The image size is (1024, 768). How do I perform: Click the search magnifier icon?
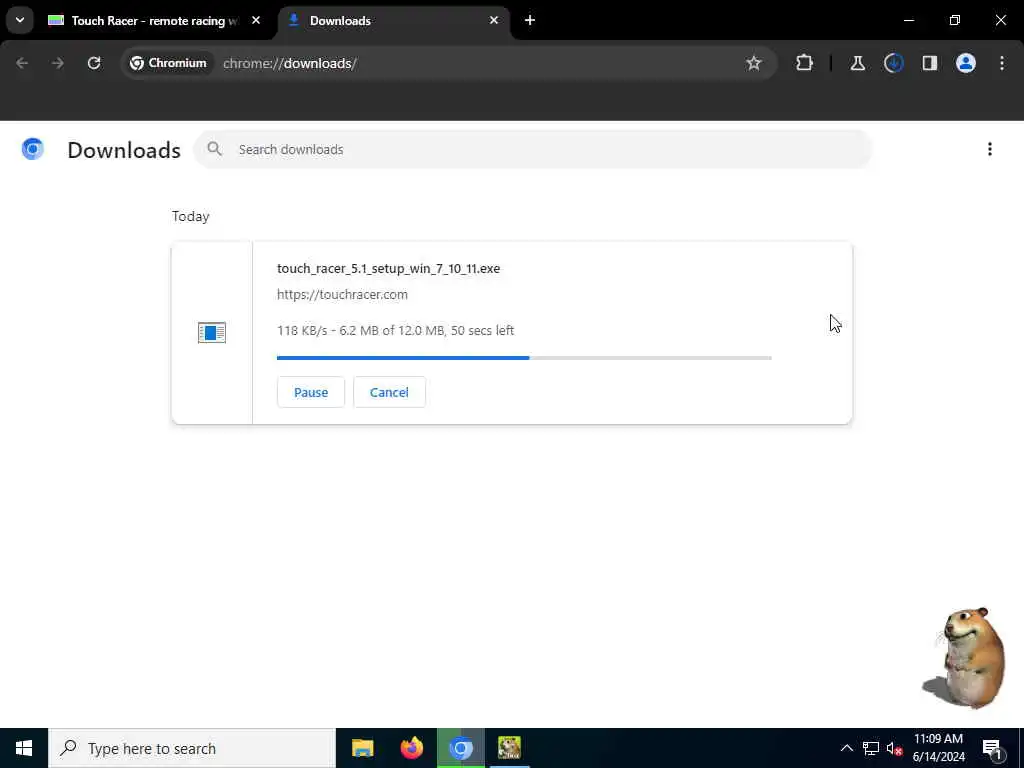point(214,150)
